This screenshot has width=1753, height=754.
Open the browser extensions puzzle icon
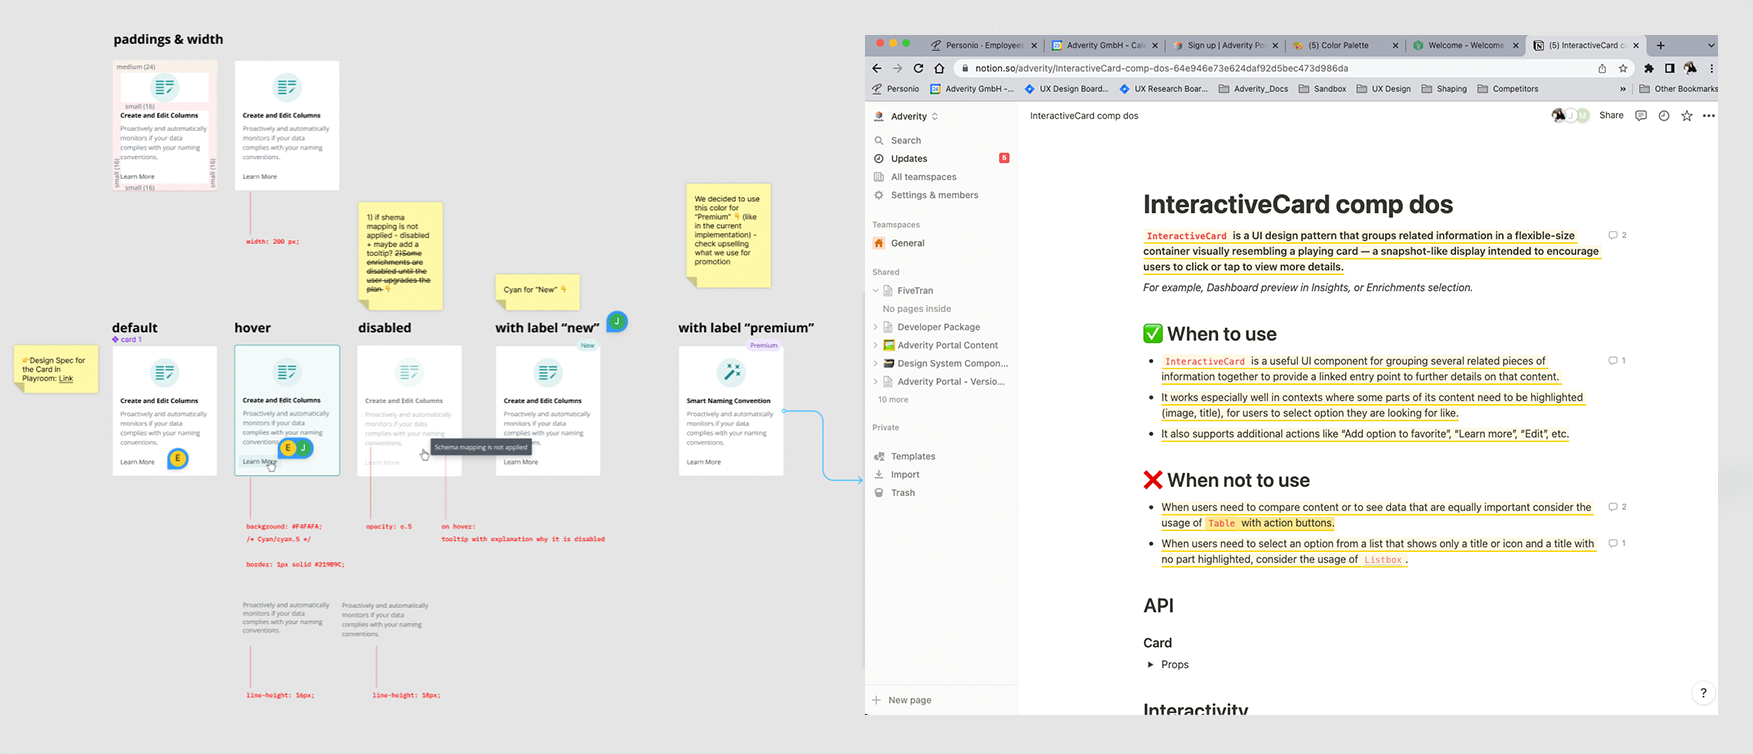(x=1649, y=68)
